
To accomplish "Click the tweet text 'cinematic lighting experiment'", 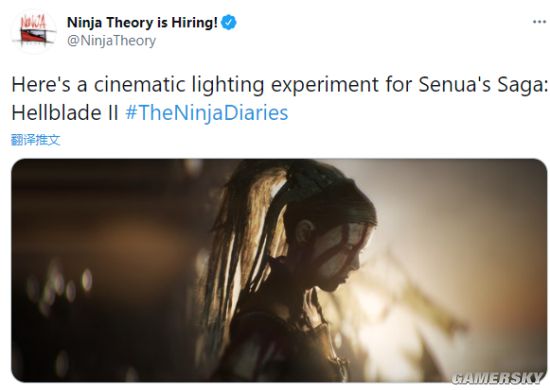I will click(x=236, y=85).
